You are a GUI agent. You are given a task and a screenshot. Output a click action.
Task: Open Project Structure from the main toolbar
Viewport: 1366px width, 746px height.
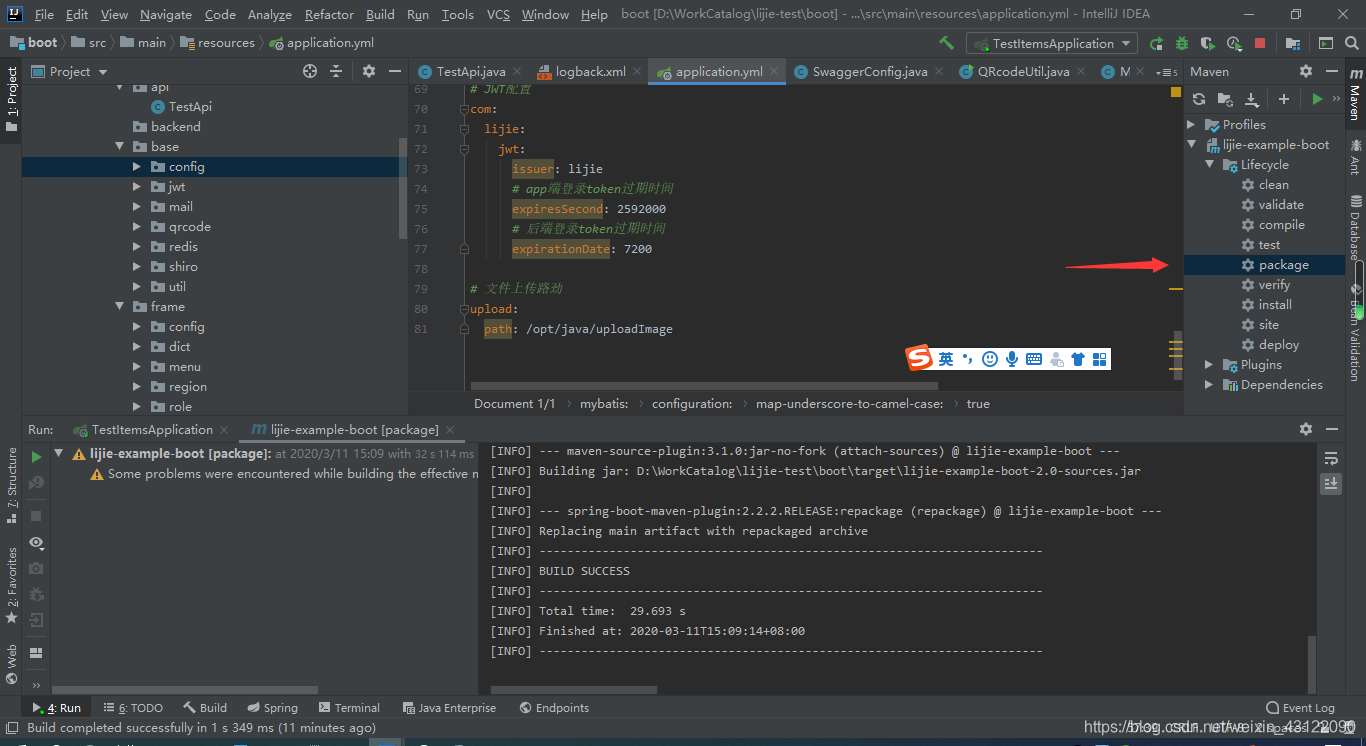pos(1293,43)
